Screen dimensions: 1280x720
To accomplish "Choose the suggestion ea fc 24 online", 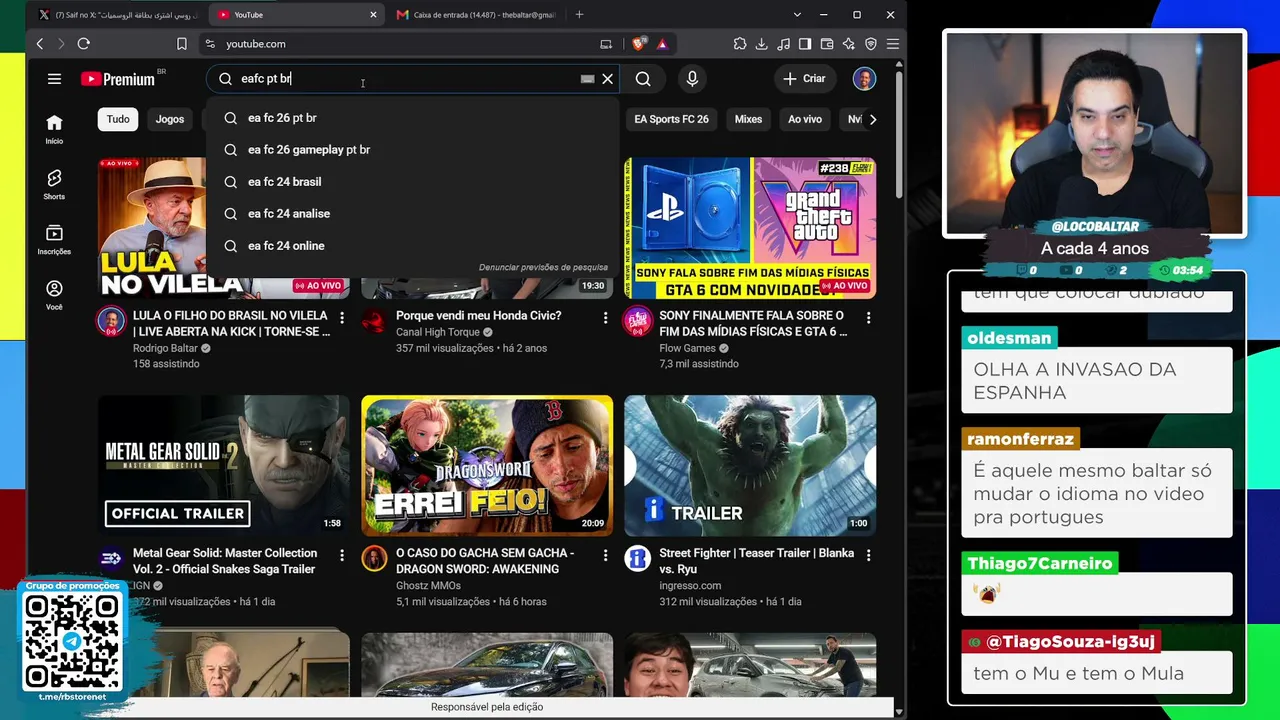I will pyautogui.click(x=412, y=246).
